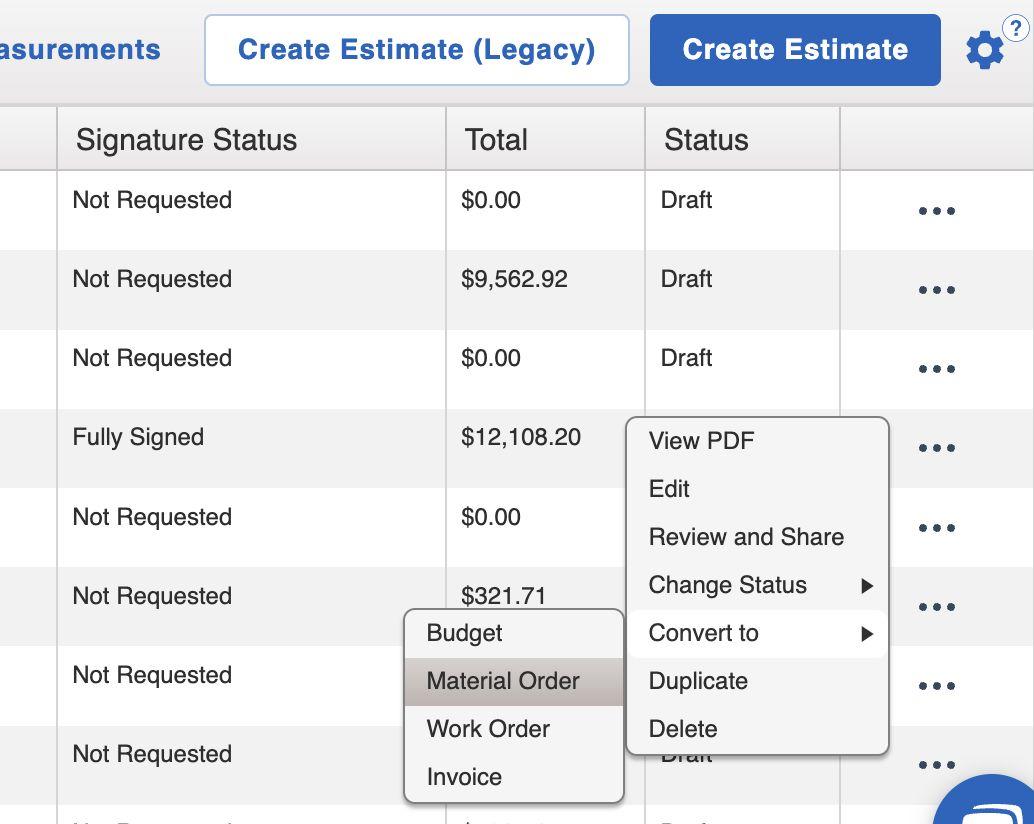
Task: Click Review and Share option
Action: (x=746, y=537)
